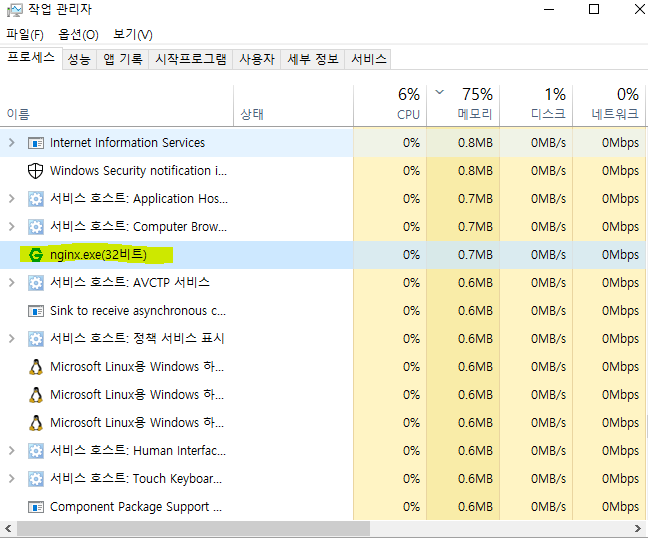648x540 pixels.
Task: Sort by the 상태 column header
Action: click(293, 106)
